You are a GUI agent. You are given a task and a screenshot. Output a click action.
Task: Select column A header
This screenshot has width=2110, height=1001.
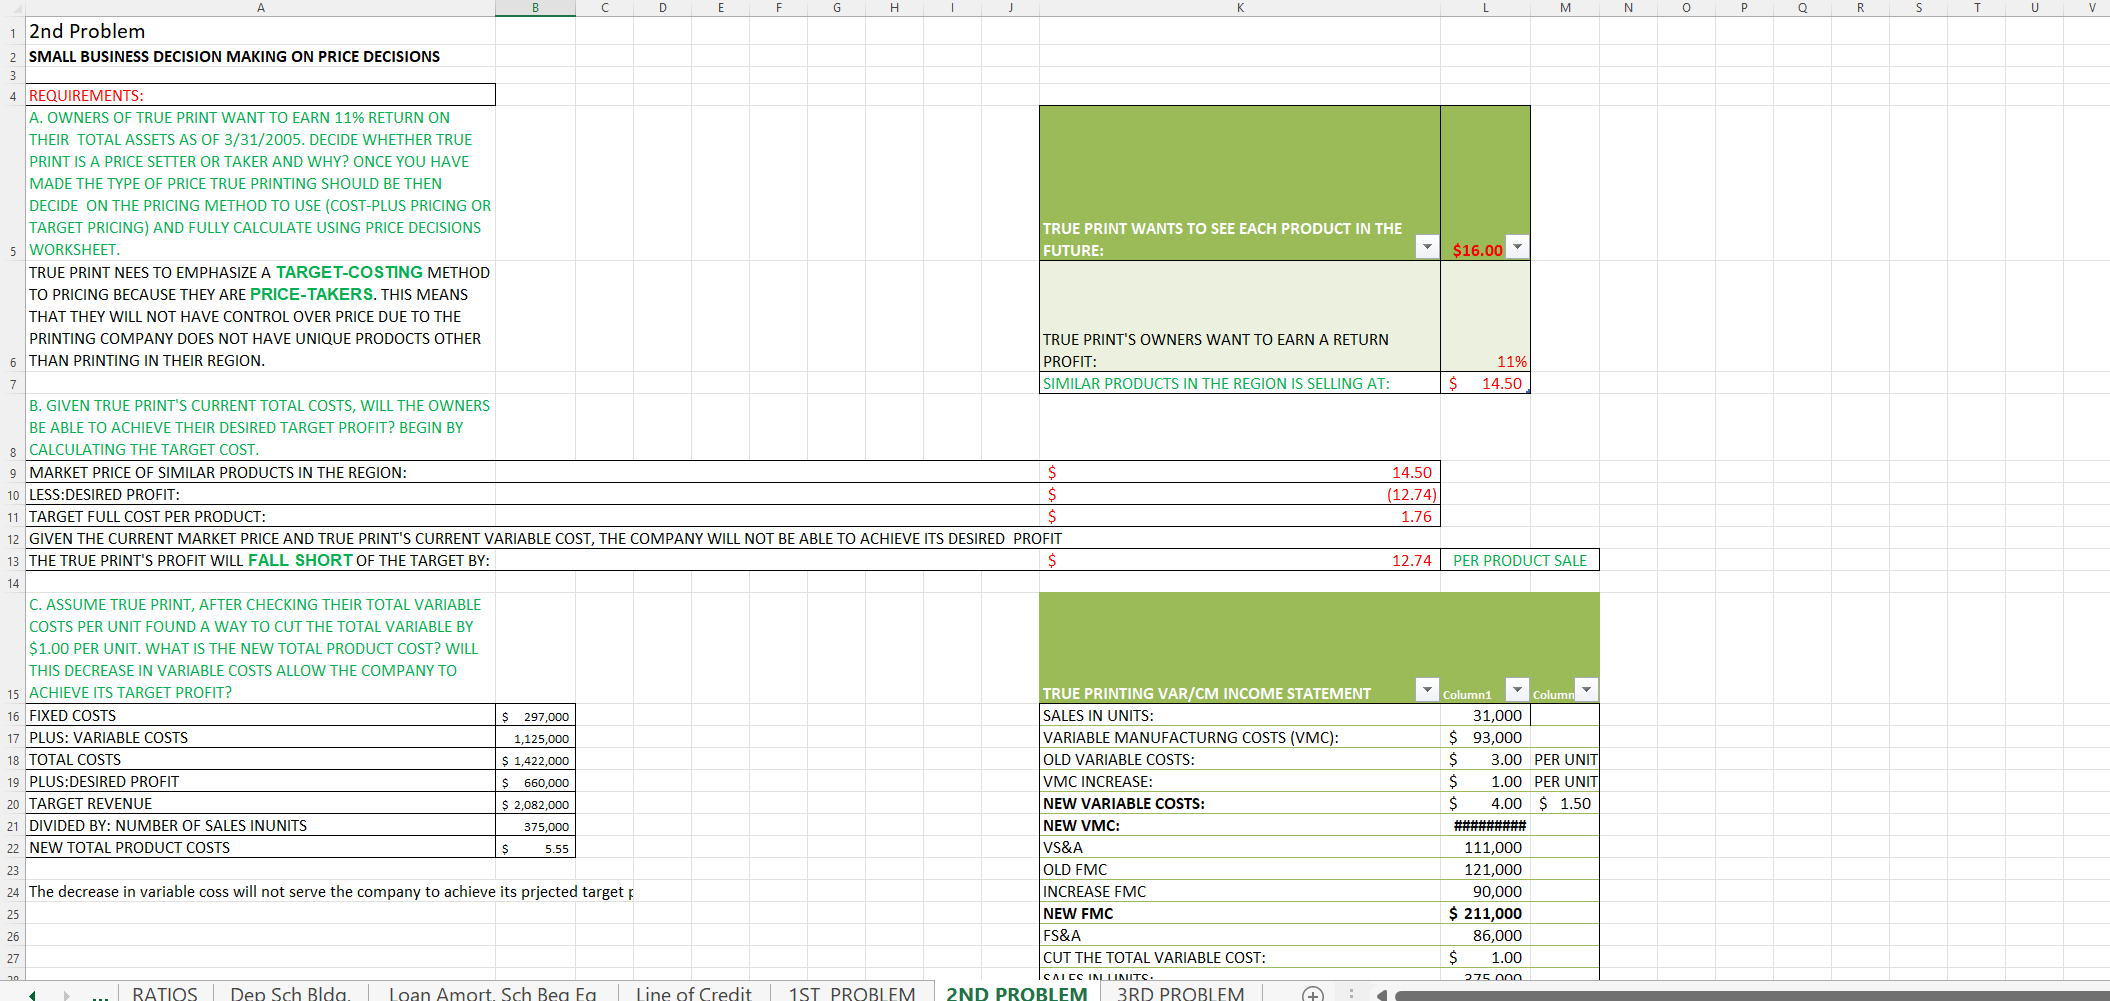tap(261, 8)
